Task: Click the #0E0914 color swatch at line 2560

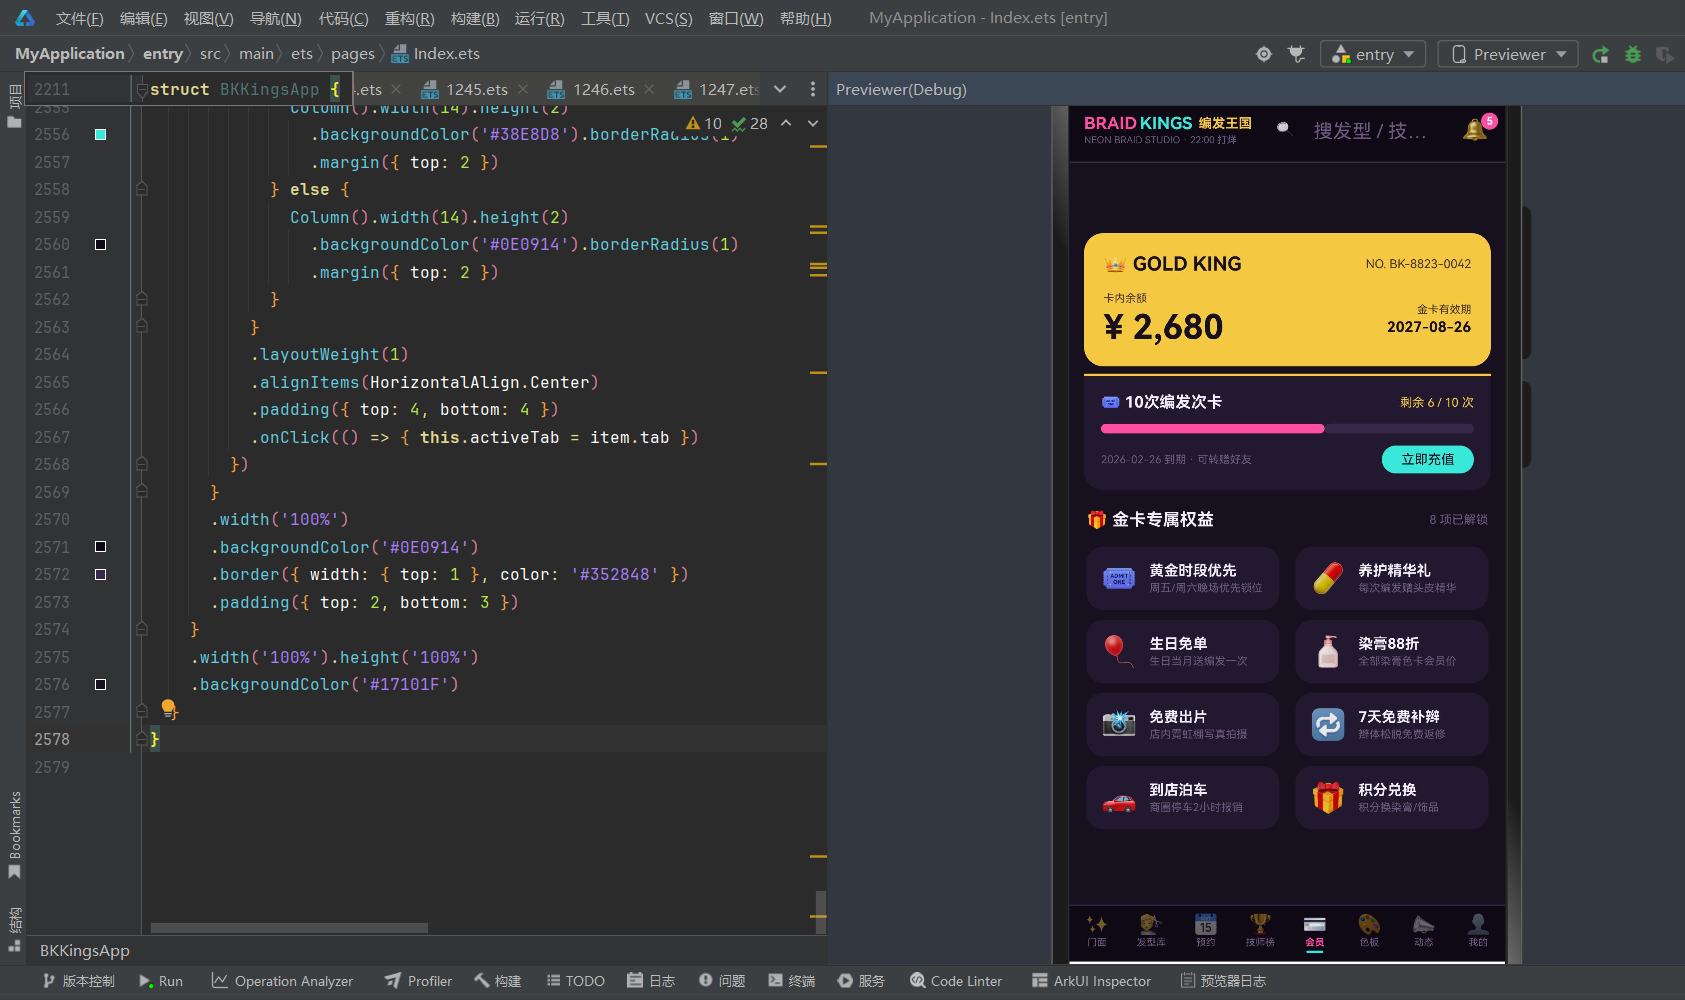Action: click(x=100, y=244)
